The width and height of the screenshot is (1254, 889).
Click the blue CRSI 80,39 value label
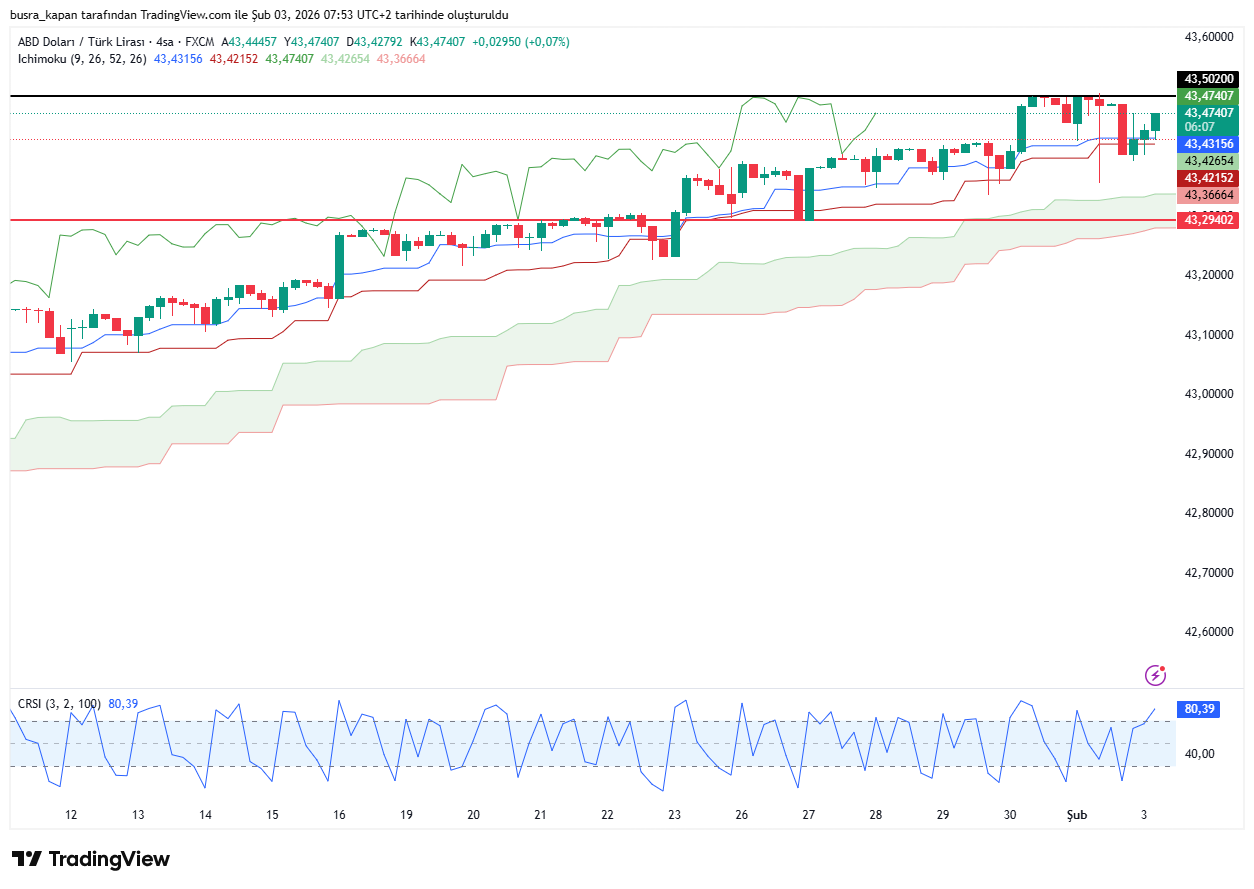point(1199,709)
